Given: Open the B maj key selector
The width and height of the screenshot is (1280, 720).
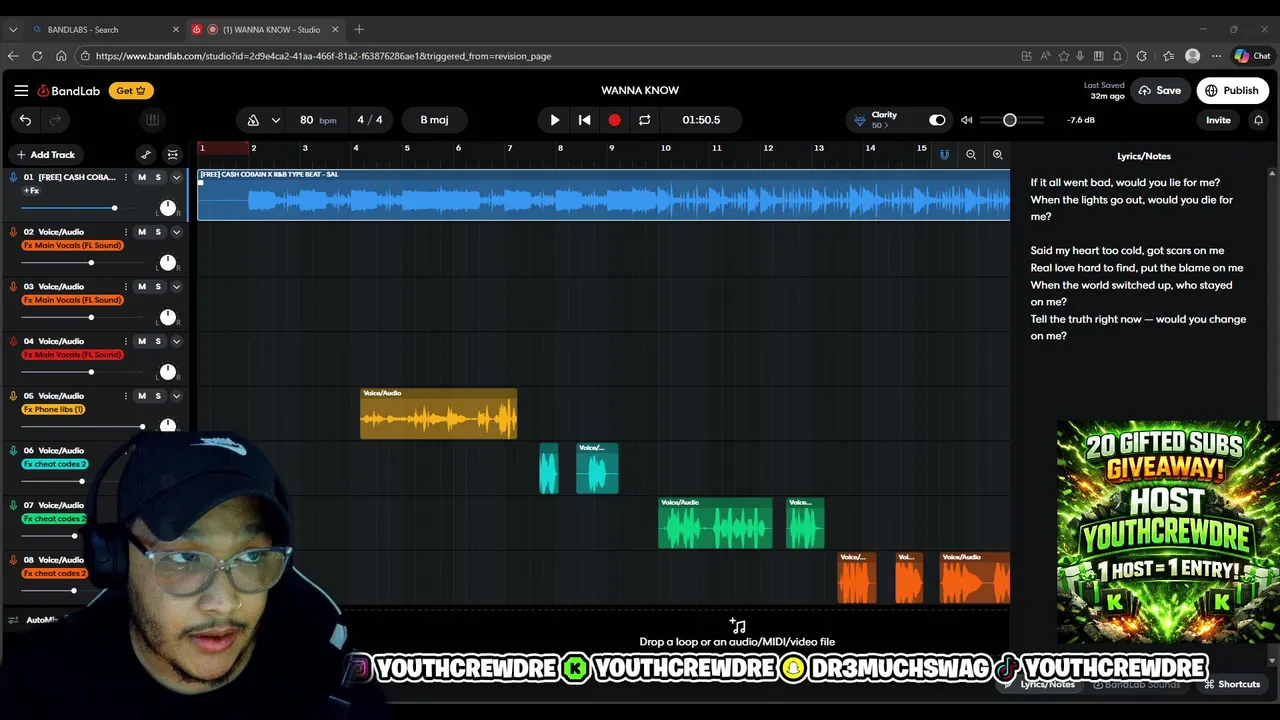Looking at the screenshot, I should [434, 120].
